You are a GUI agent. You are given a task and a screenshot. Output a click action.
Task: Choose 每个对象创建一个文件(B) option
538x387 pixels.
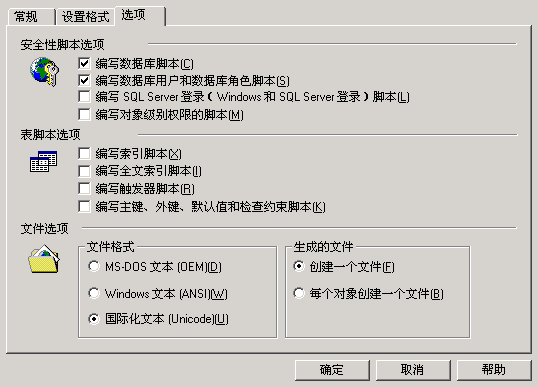[x=299, y=293]
